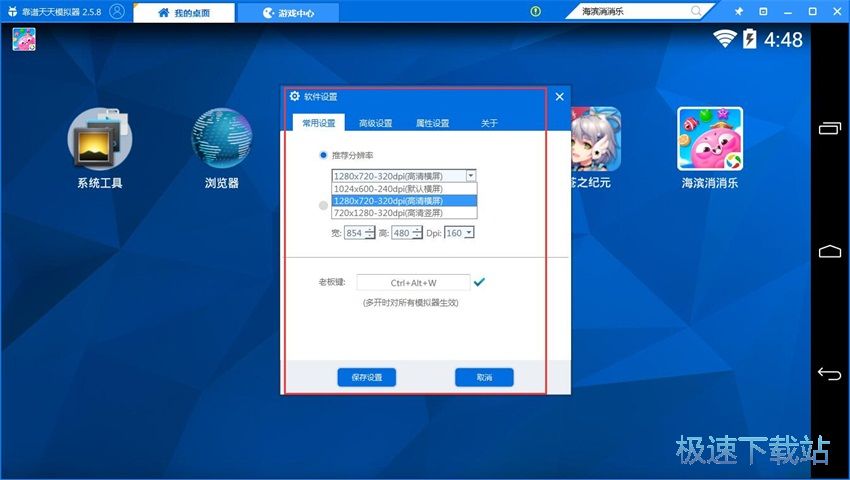Open the 游戏中心 tab
The image size is (850, 480).
288,12
